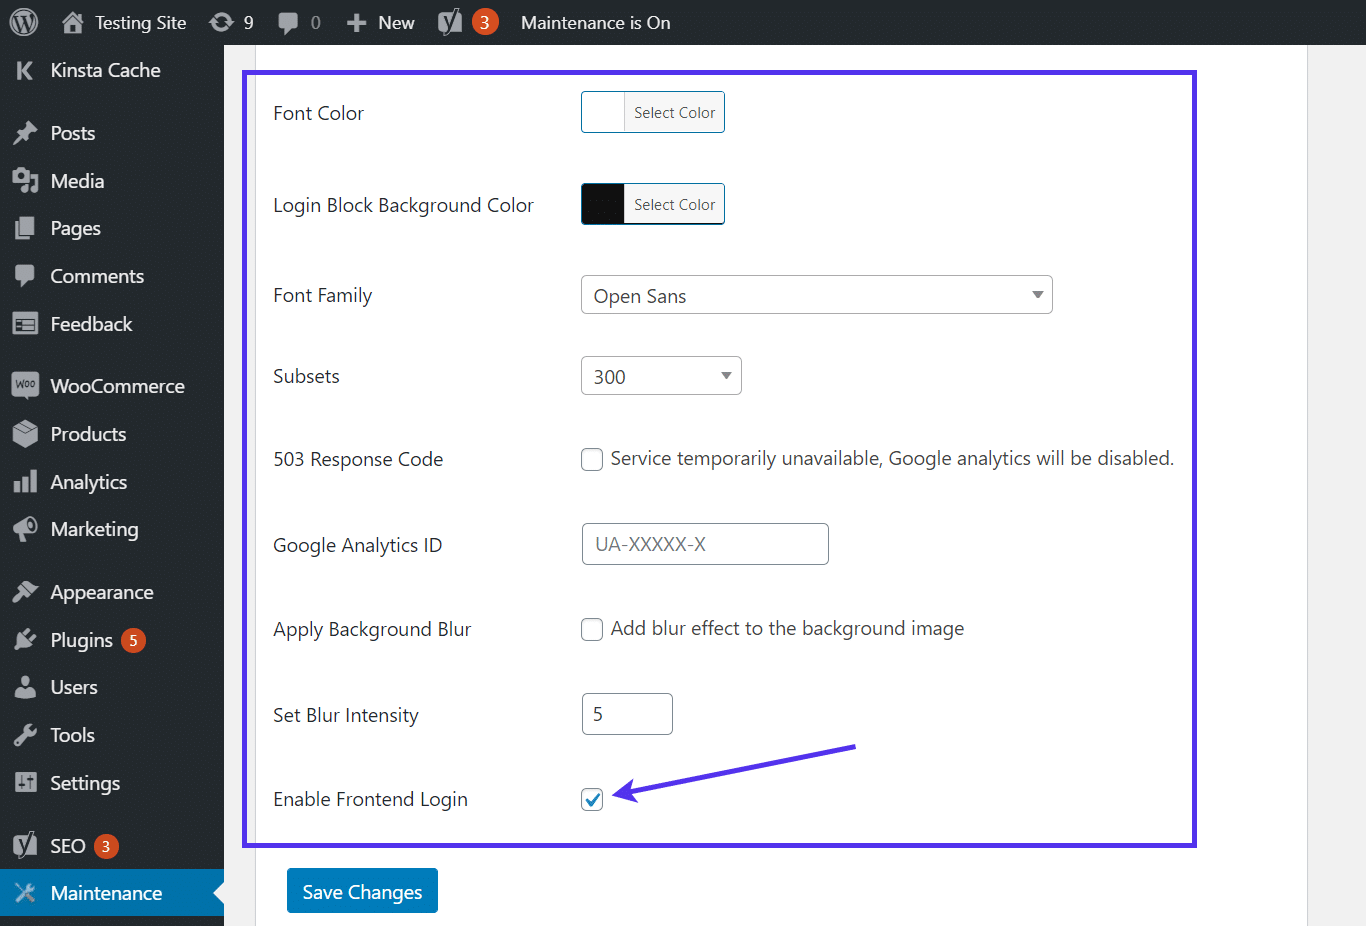Viewport: 1366px width, 926px height.
Task: Click the Media library icon
Action: 25,181
